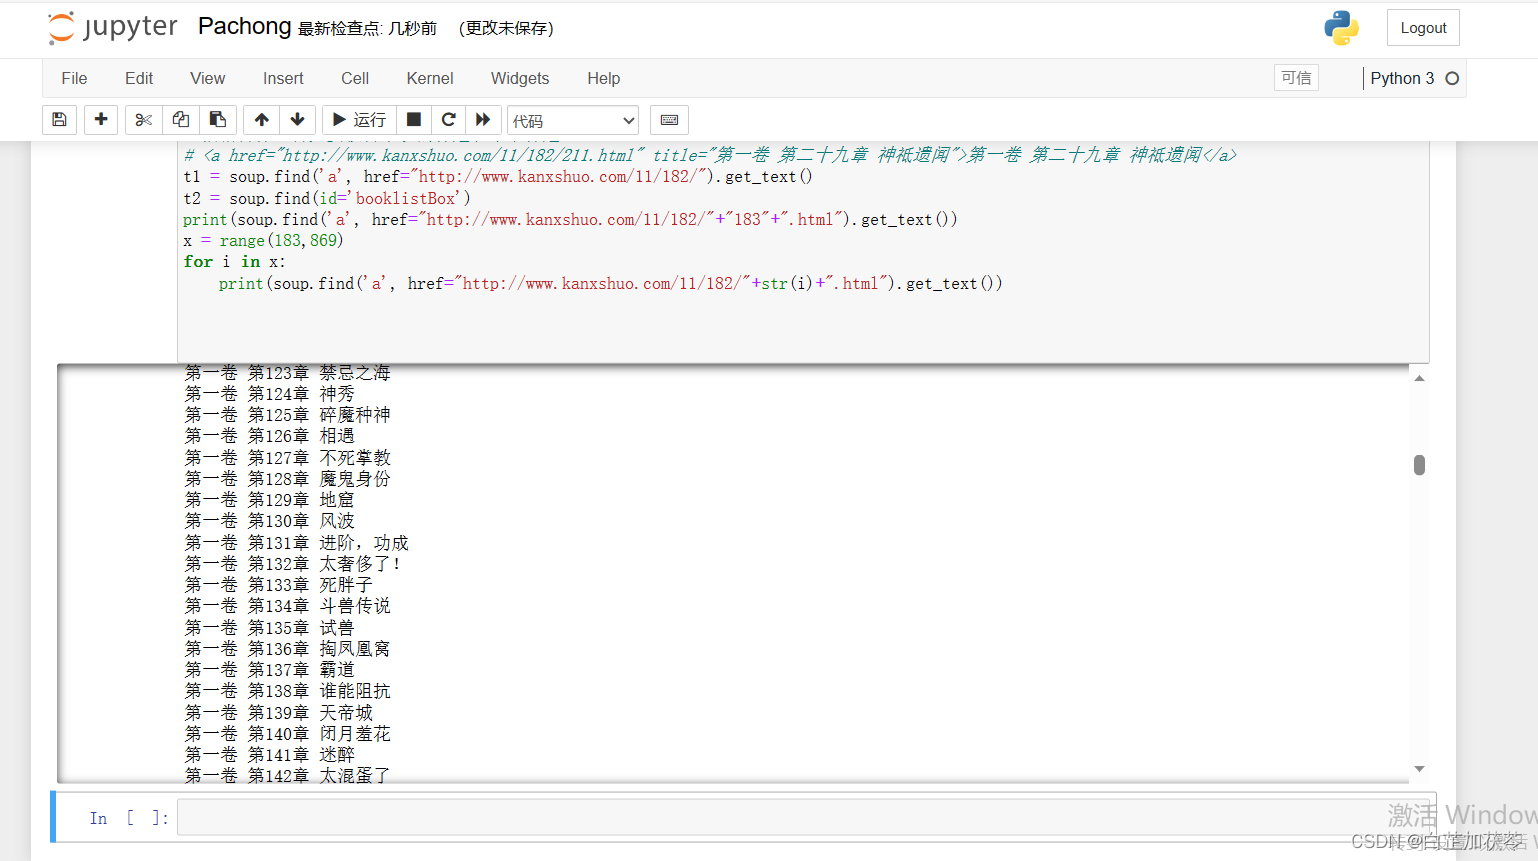Viewport: 1538px width, 861px height.
Task: Click output line 第128章 魔鬼身份
Action: click(288, 479)
